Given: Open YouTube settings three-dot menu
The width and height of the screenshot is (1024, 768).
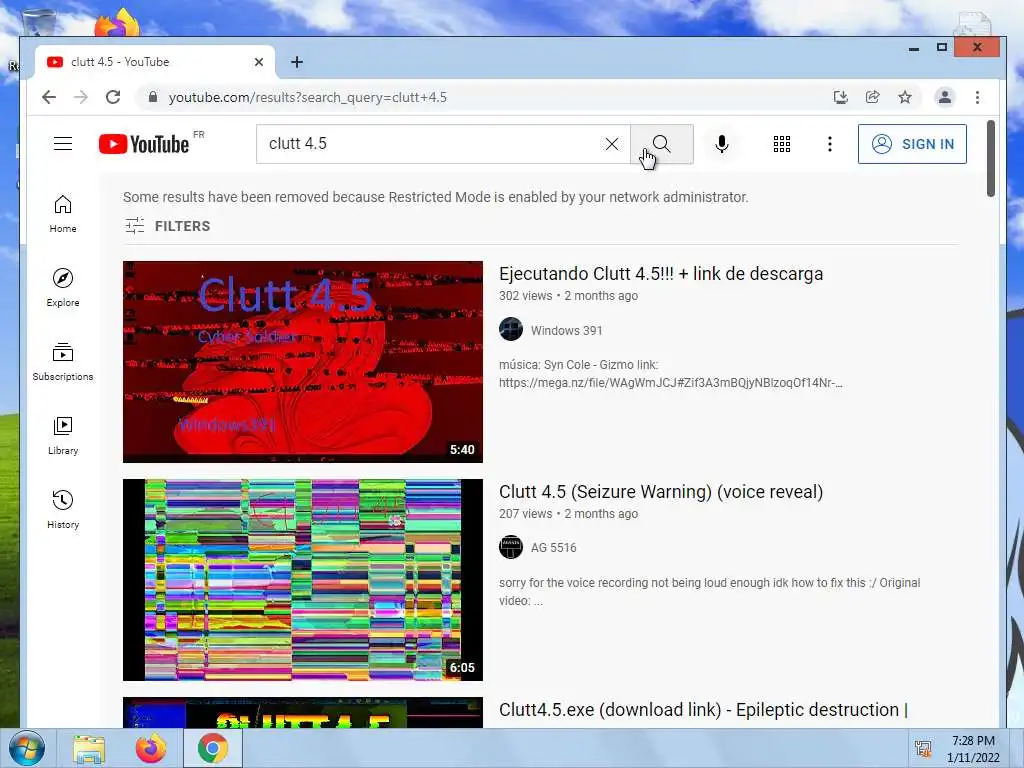Looking at the screenshot, I should [829, 144].
